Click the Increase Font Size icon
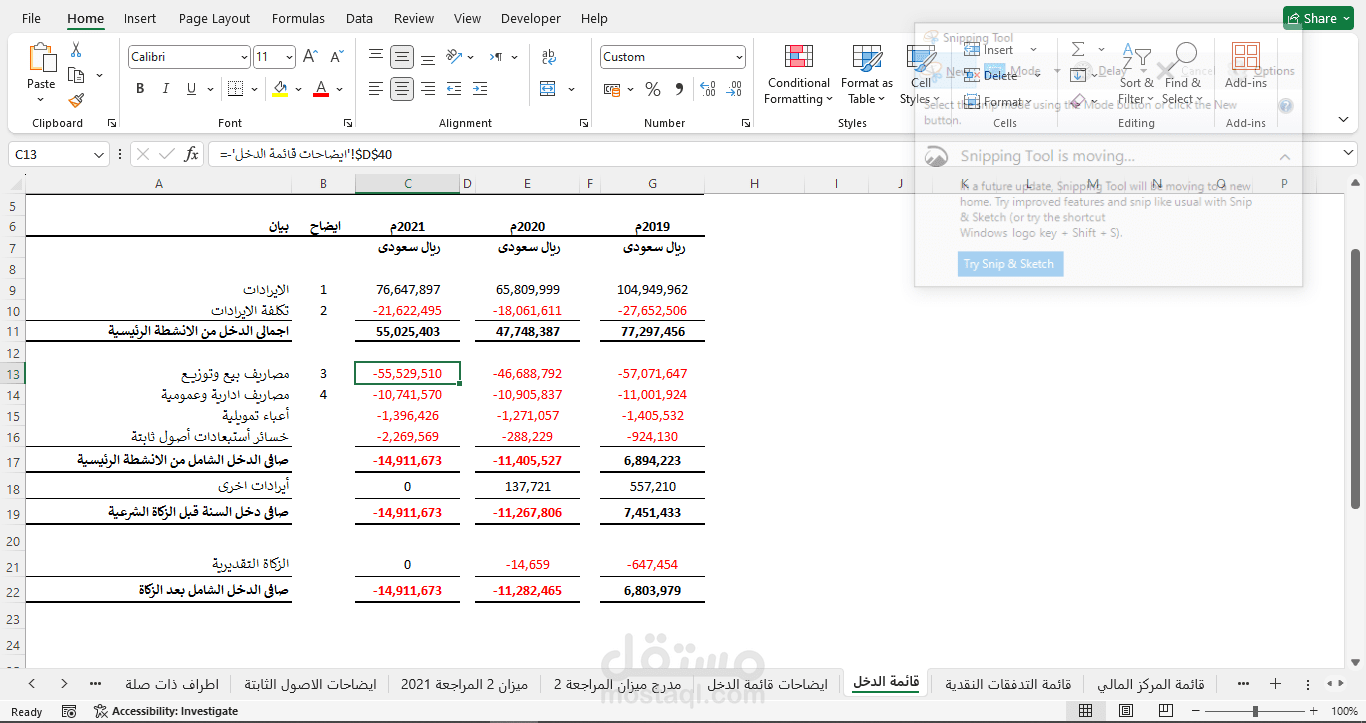Screen dimensions: 1366x723 coord(310,57)
